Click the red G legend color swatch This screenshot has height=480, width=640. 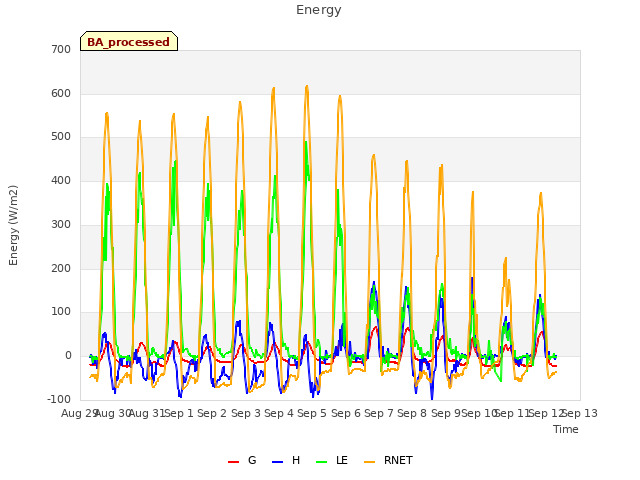click(233, 462)
